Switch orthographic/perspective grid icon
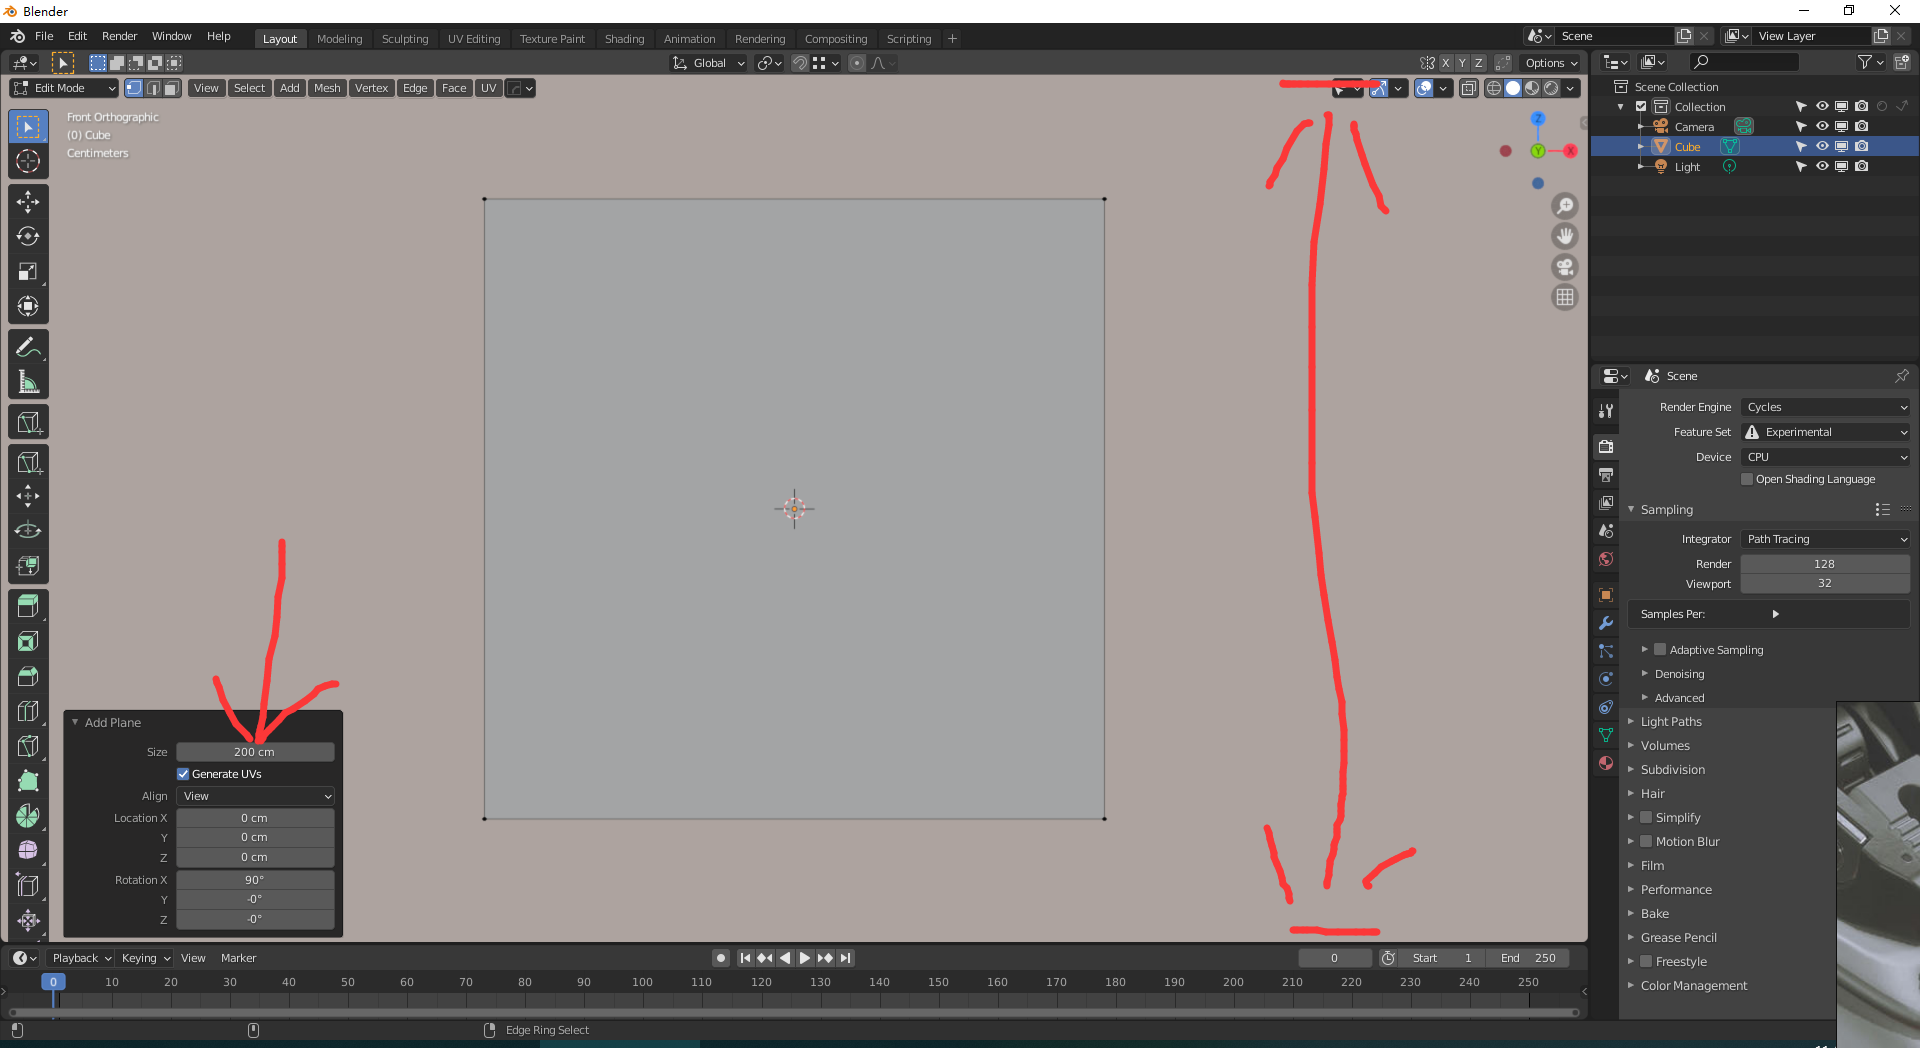 (1565, 297)
